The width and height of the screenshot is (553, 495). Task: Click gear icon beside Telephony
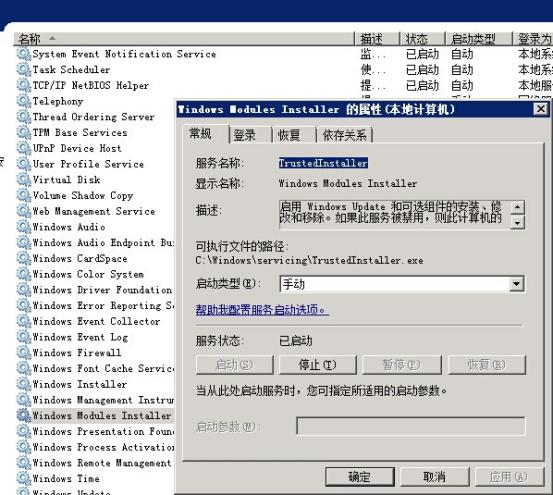click(x=24, y=101)
